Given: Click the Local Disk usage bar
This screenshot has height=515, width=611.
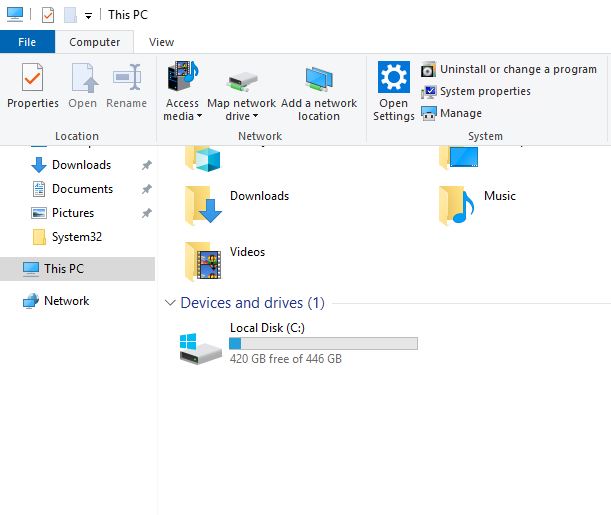Looking at the screenshot, I should tap(323, 344).
